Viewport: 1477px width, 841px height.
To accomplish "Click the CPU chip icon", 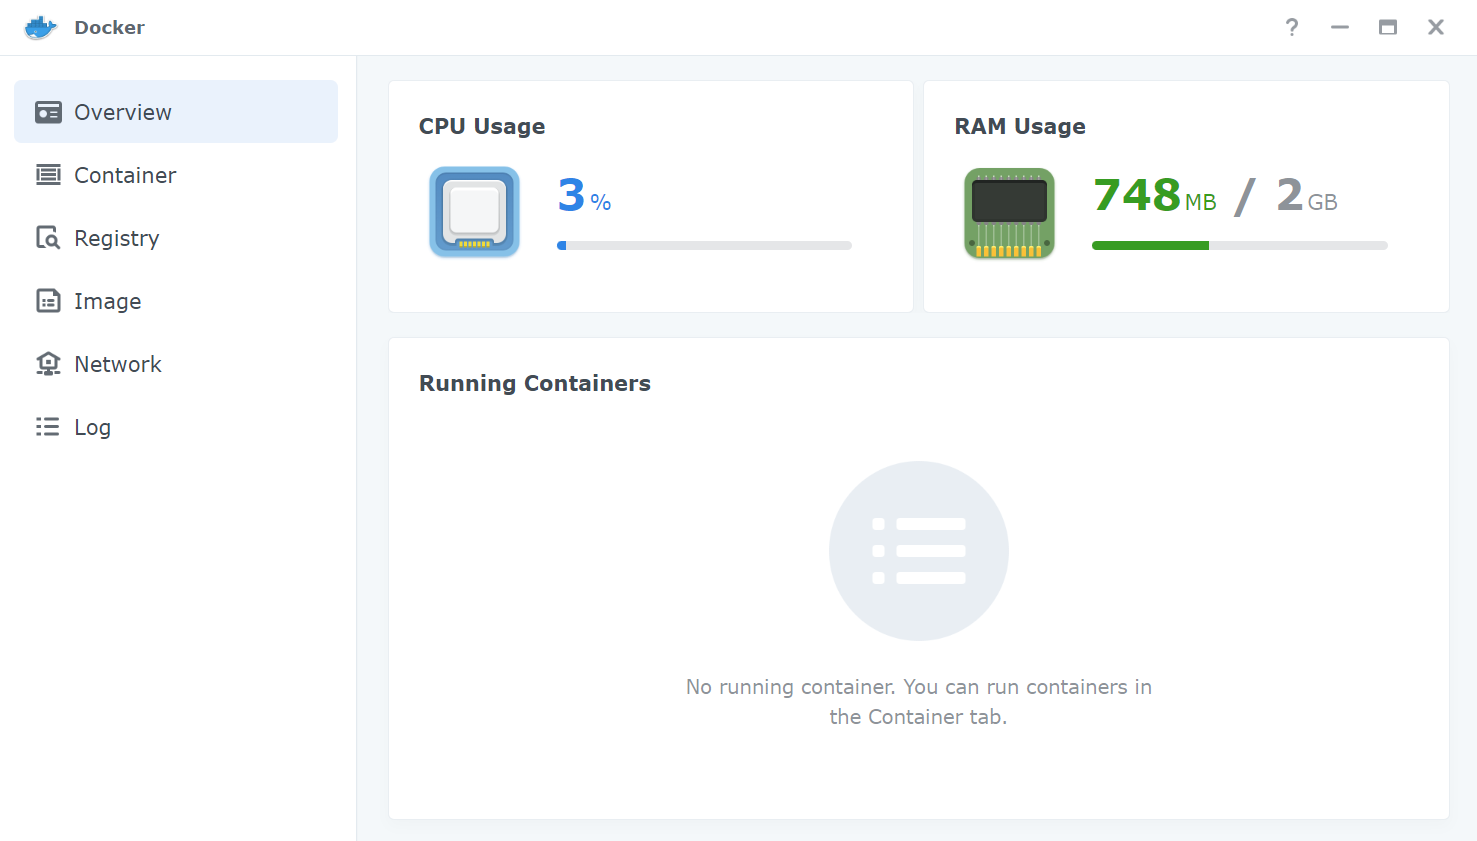I will 474,212.
